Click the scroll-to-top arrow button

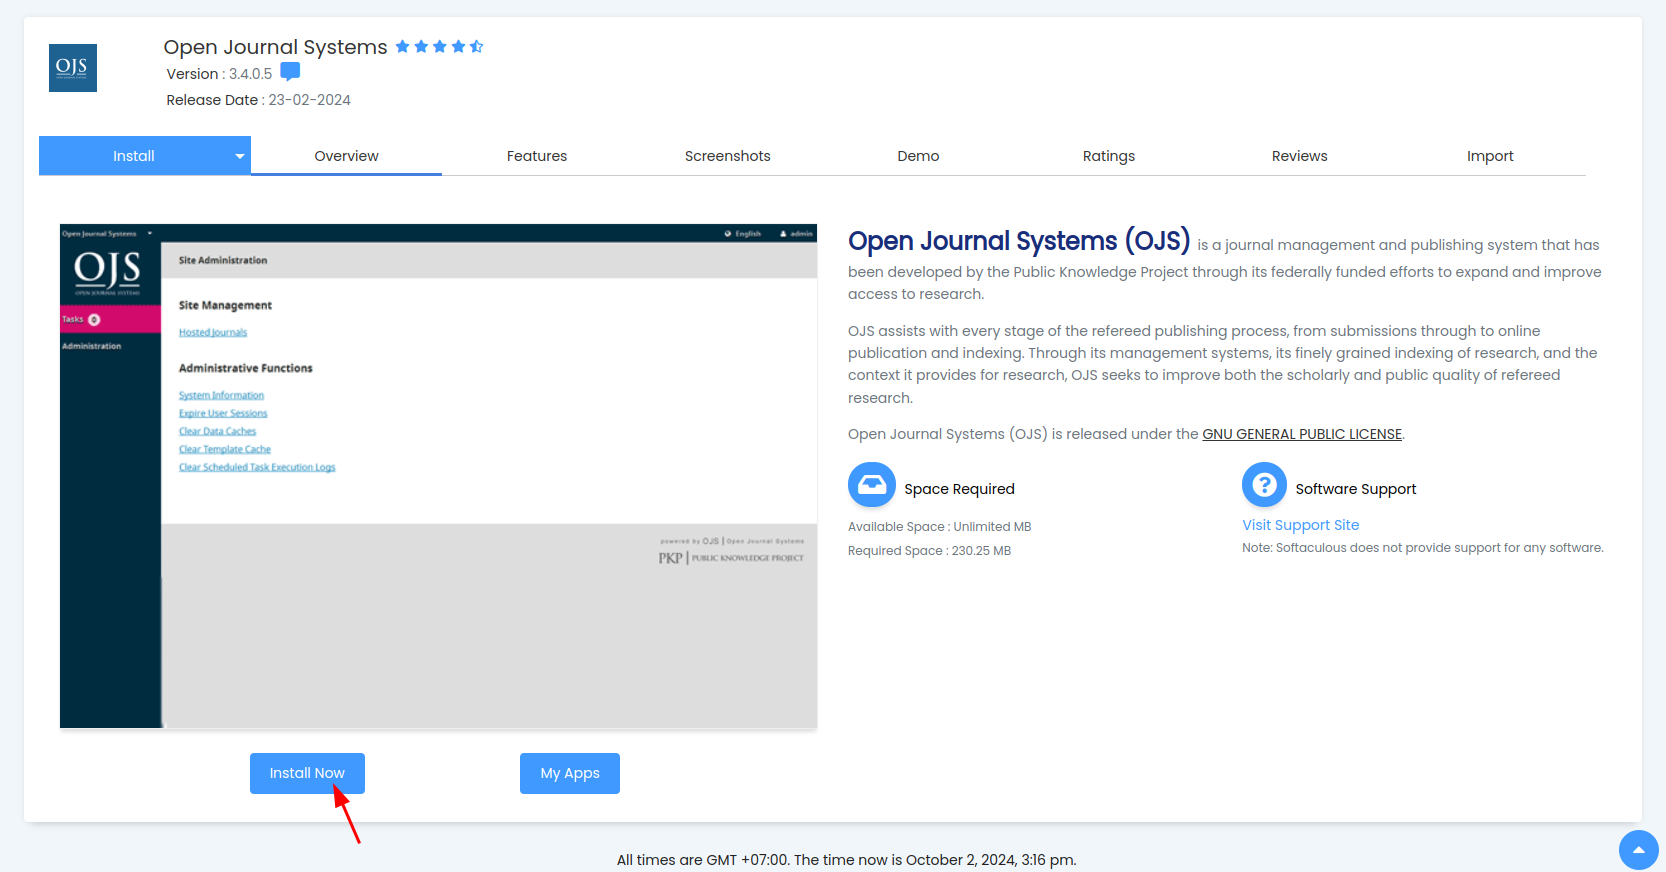point(1638,850)
